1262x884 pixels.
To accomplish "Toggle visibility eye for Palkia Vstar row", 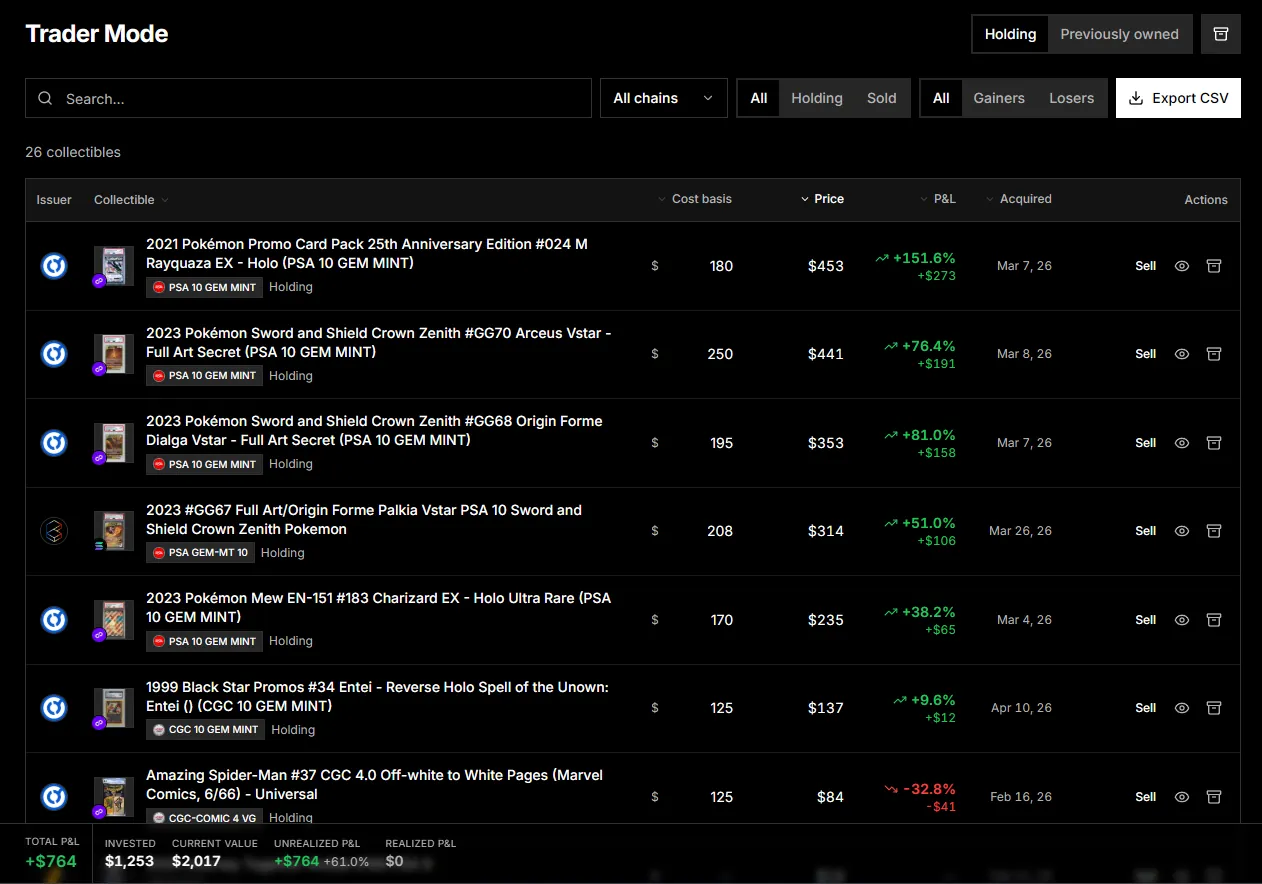I will point(1182,531).
